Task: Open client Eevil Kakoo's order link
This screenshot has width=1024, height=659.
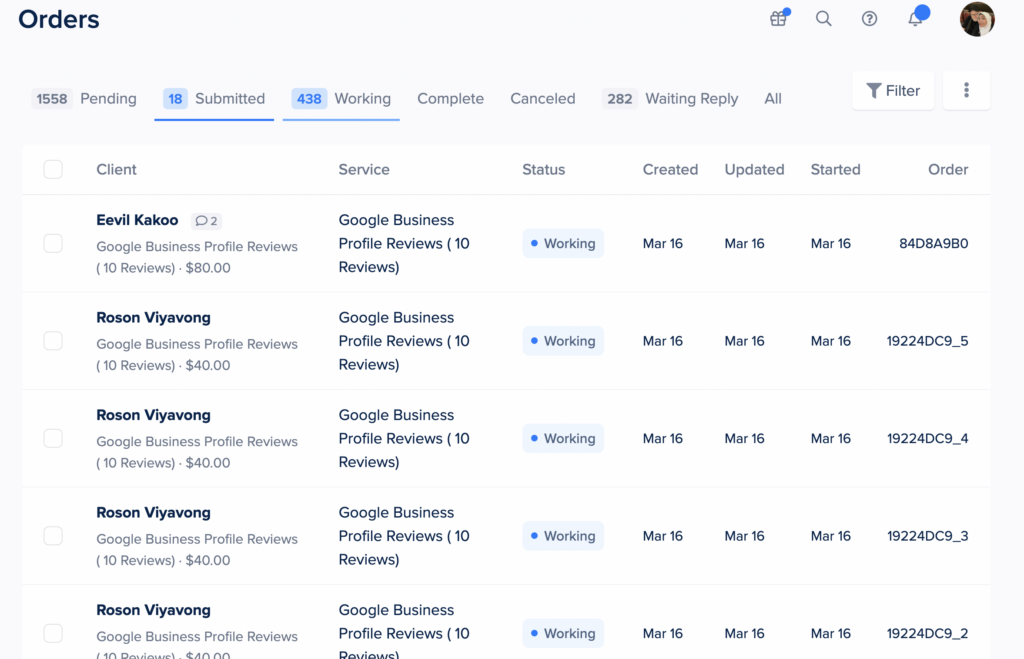Action: [x=137, y=220]
